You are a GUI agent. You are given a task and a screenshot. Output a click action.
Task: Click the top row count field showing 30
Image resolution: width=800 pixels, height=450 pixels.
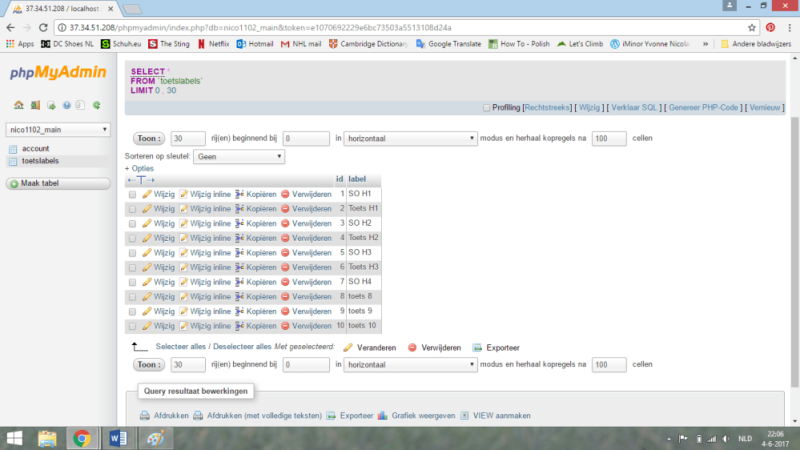188,138
